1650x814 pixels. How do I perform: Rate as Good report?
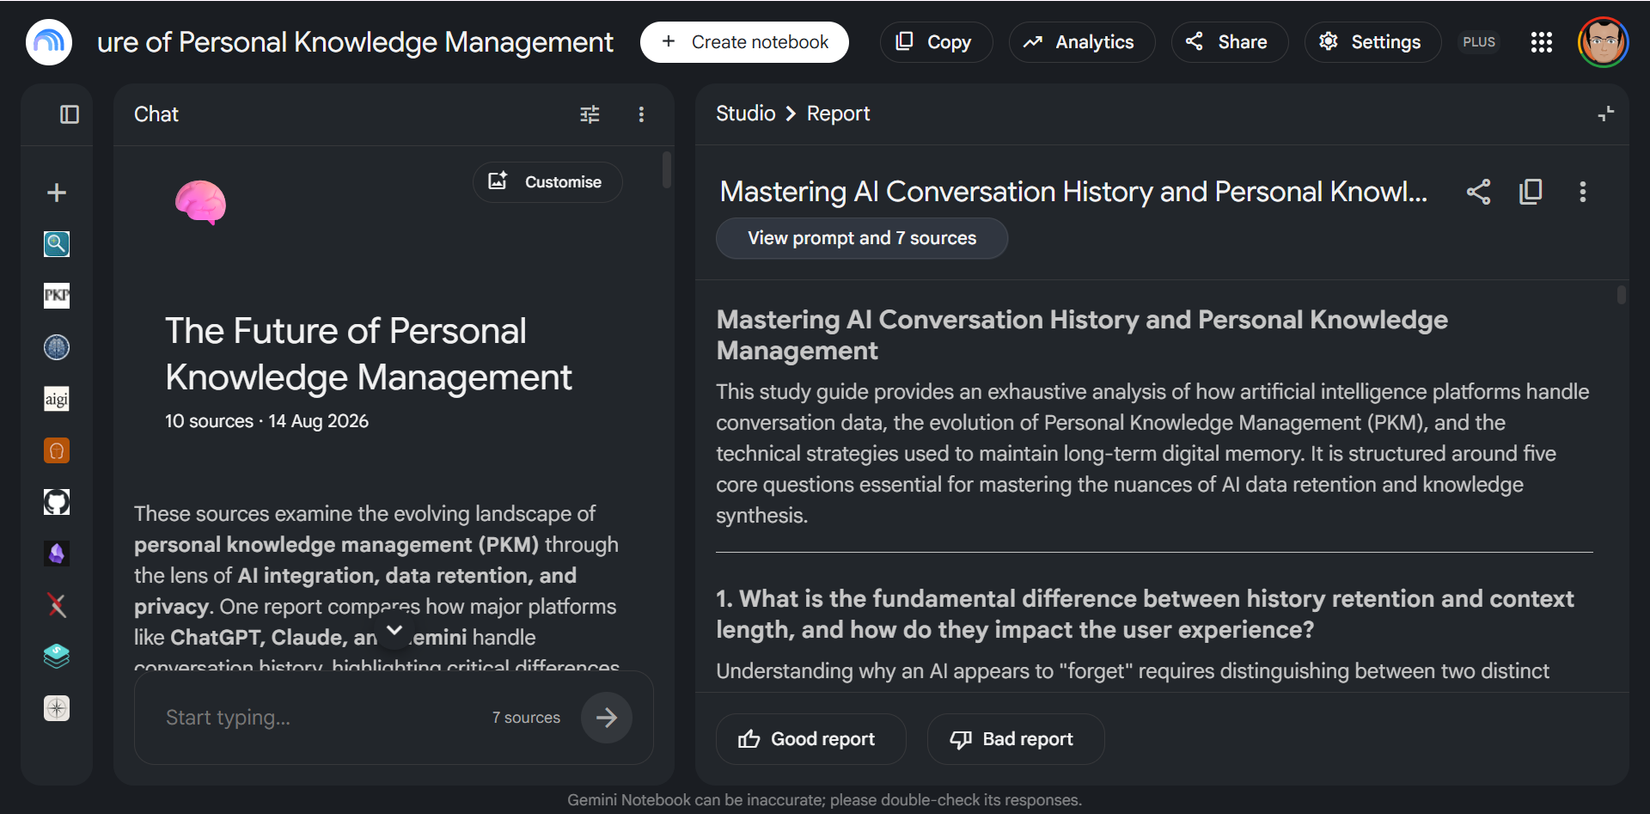pos(810,739)
